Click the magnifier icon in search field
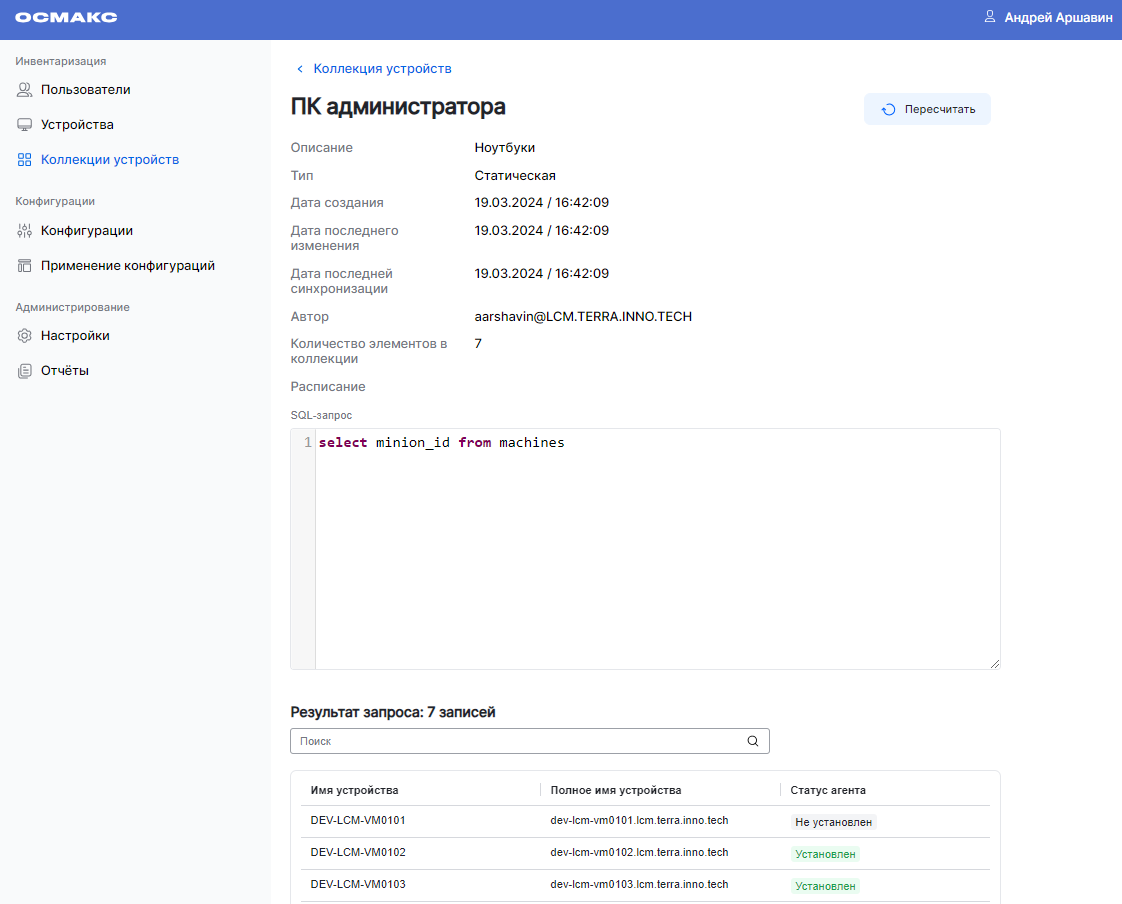Image resolution: width=1122 pixels, height=904 pixels. [x=753, y=741]
